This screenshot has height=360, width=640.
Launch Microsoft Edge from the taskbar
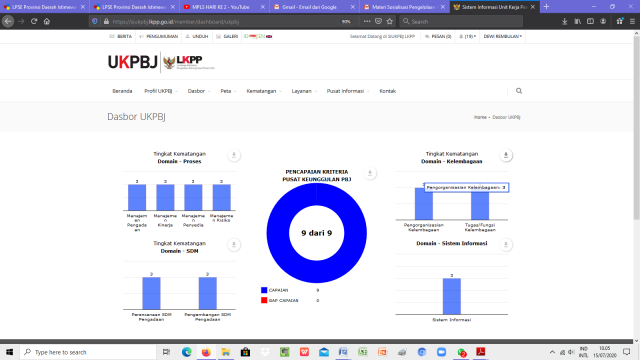coord(187,352)
